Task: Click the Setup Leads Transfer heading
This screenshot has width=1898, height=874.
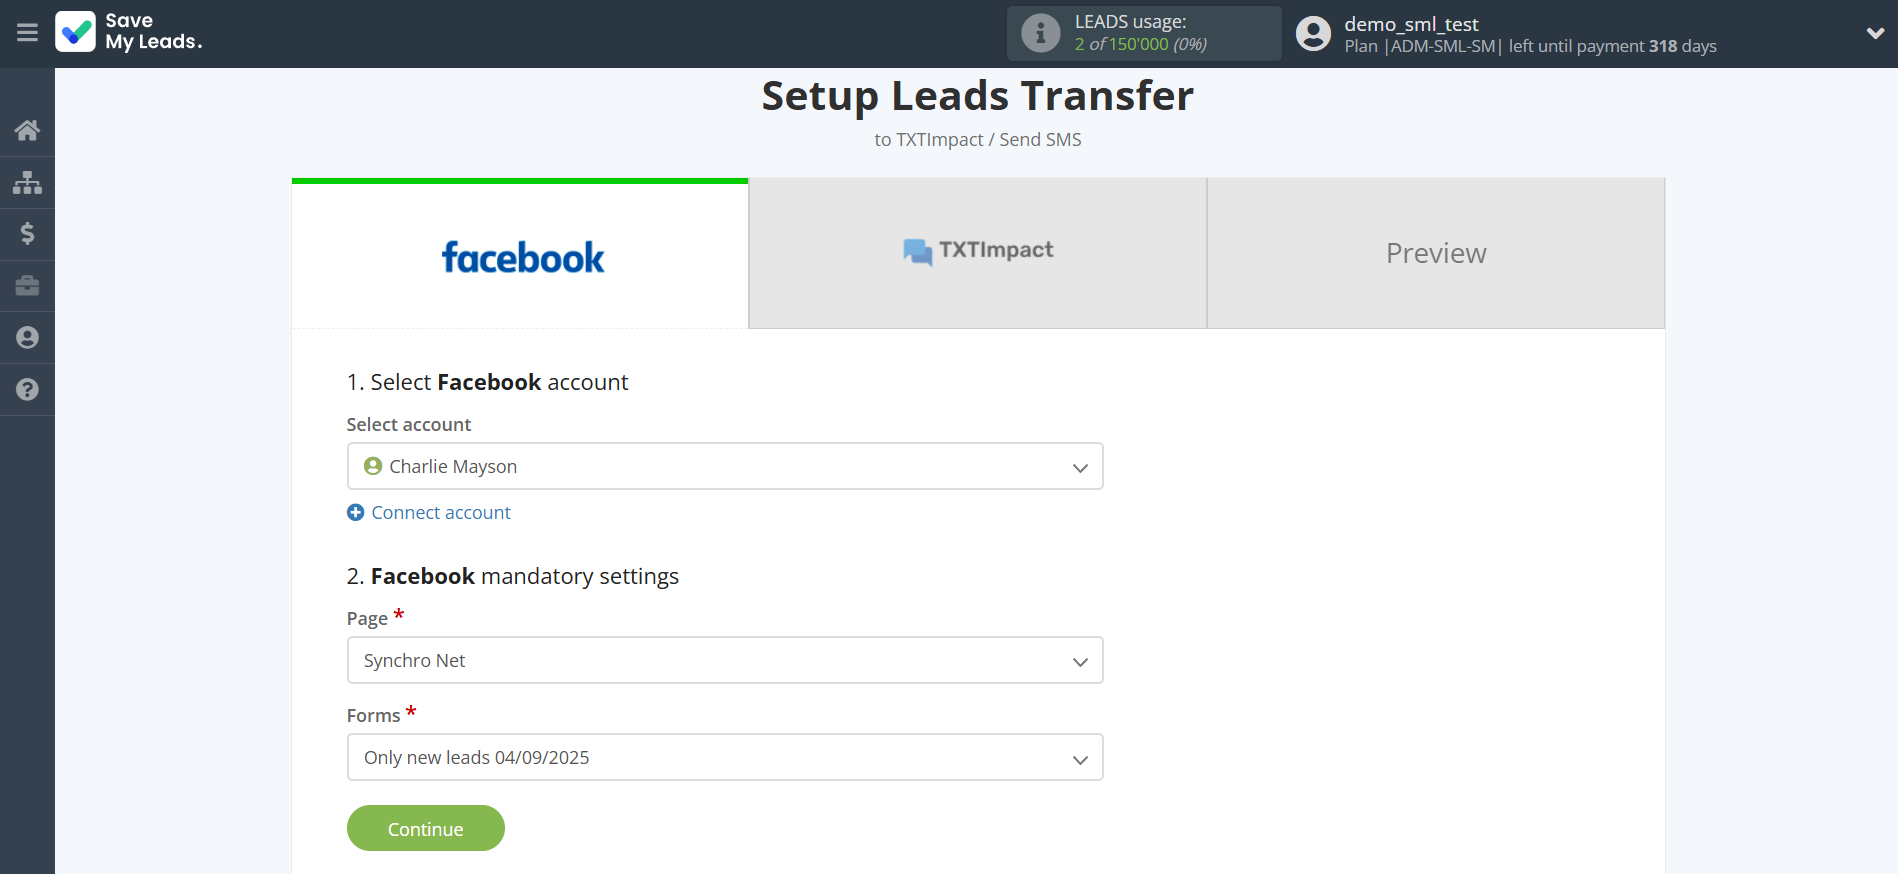Action: tap(978, 96)
